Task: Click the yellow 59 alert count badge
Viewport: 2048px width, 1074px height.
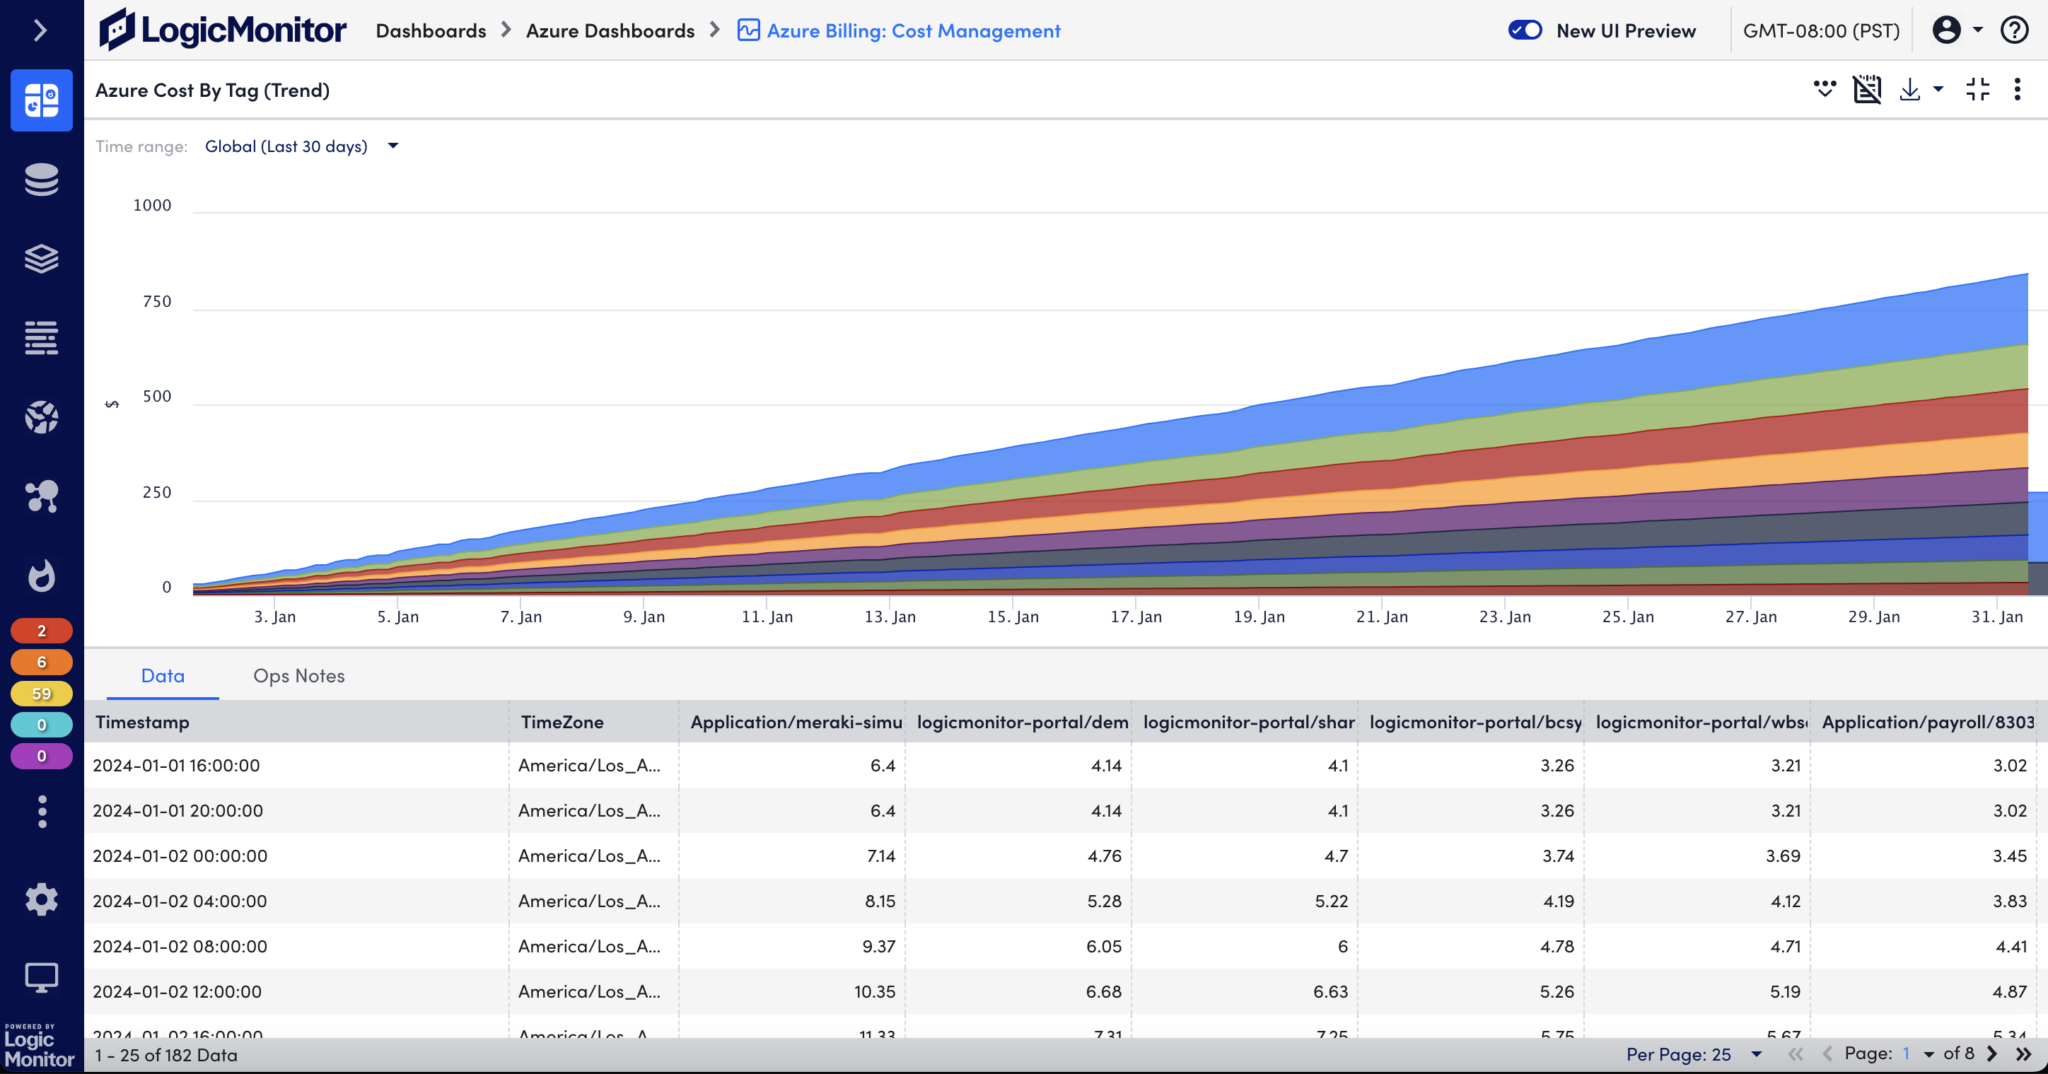Action: tap(41, 693)
